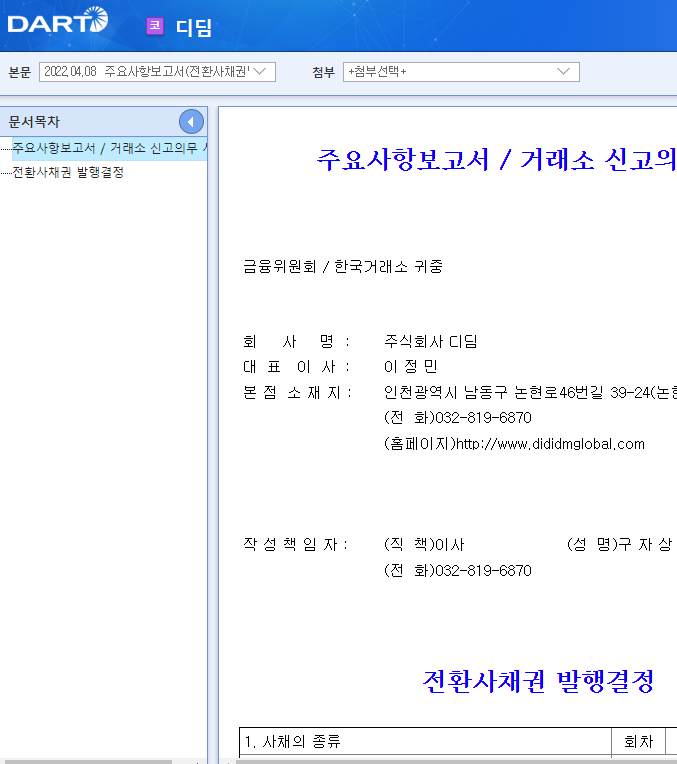Click the (성 명)구 자 상 text
The width and height of the screenshot is (677, 764).
pos(619,544)
